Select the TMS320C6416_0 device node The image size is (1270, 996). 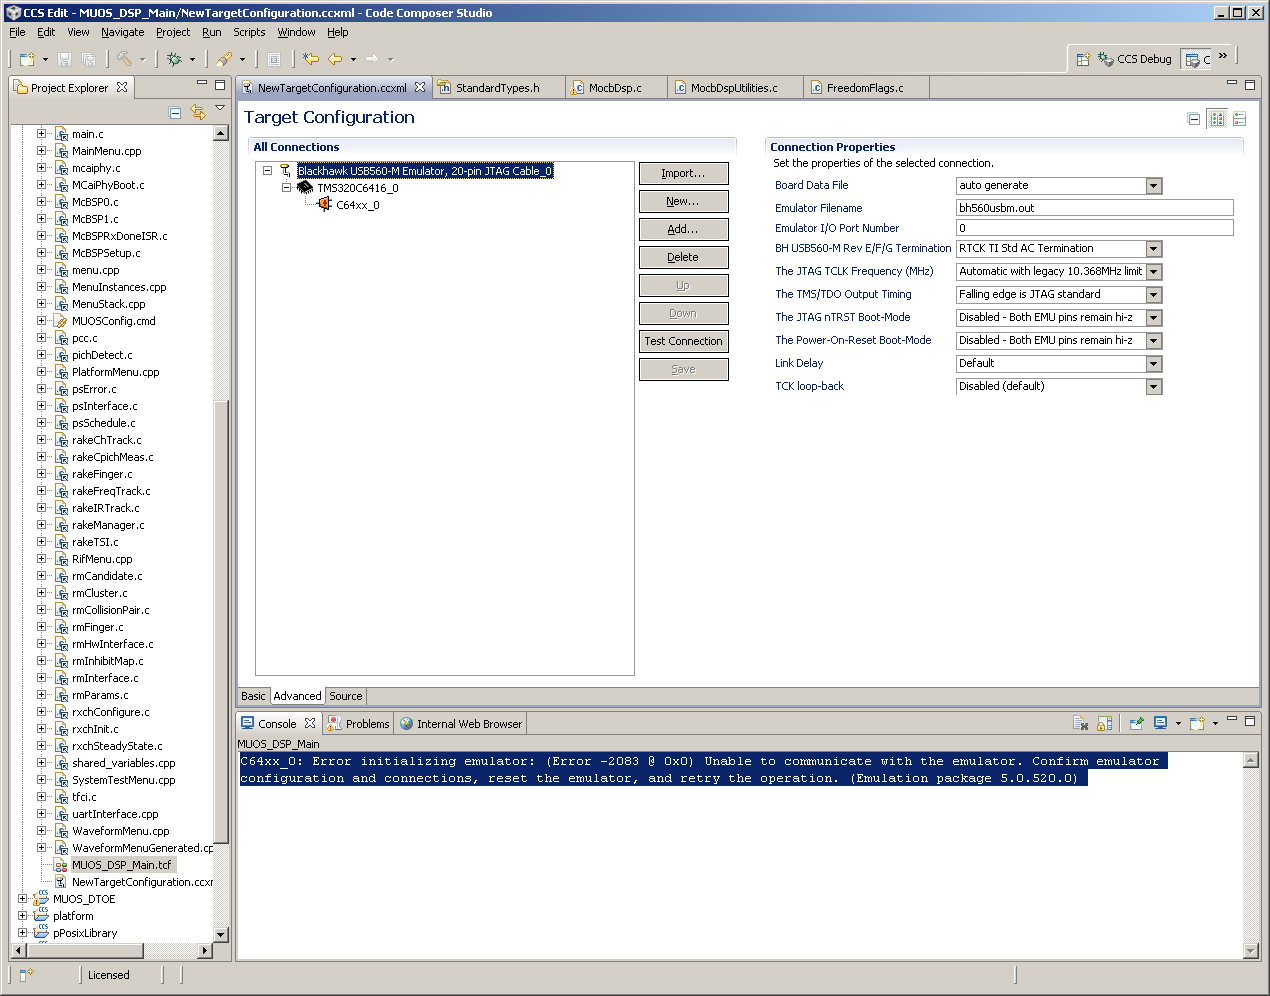pos(358,188)
